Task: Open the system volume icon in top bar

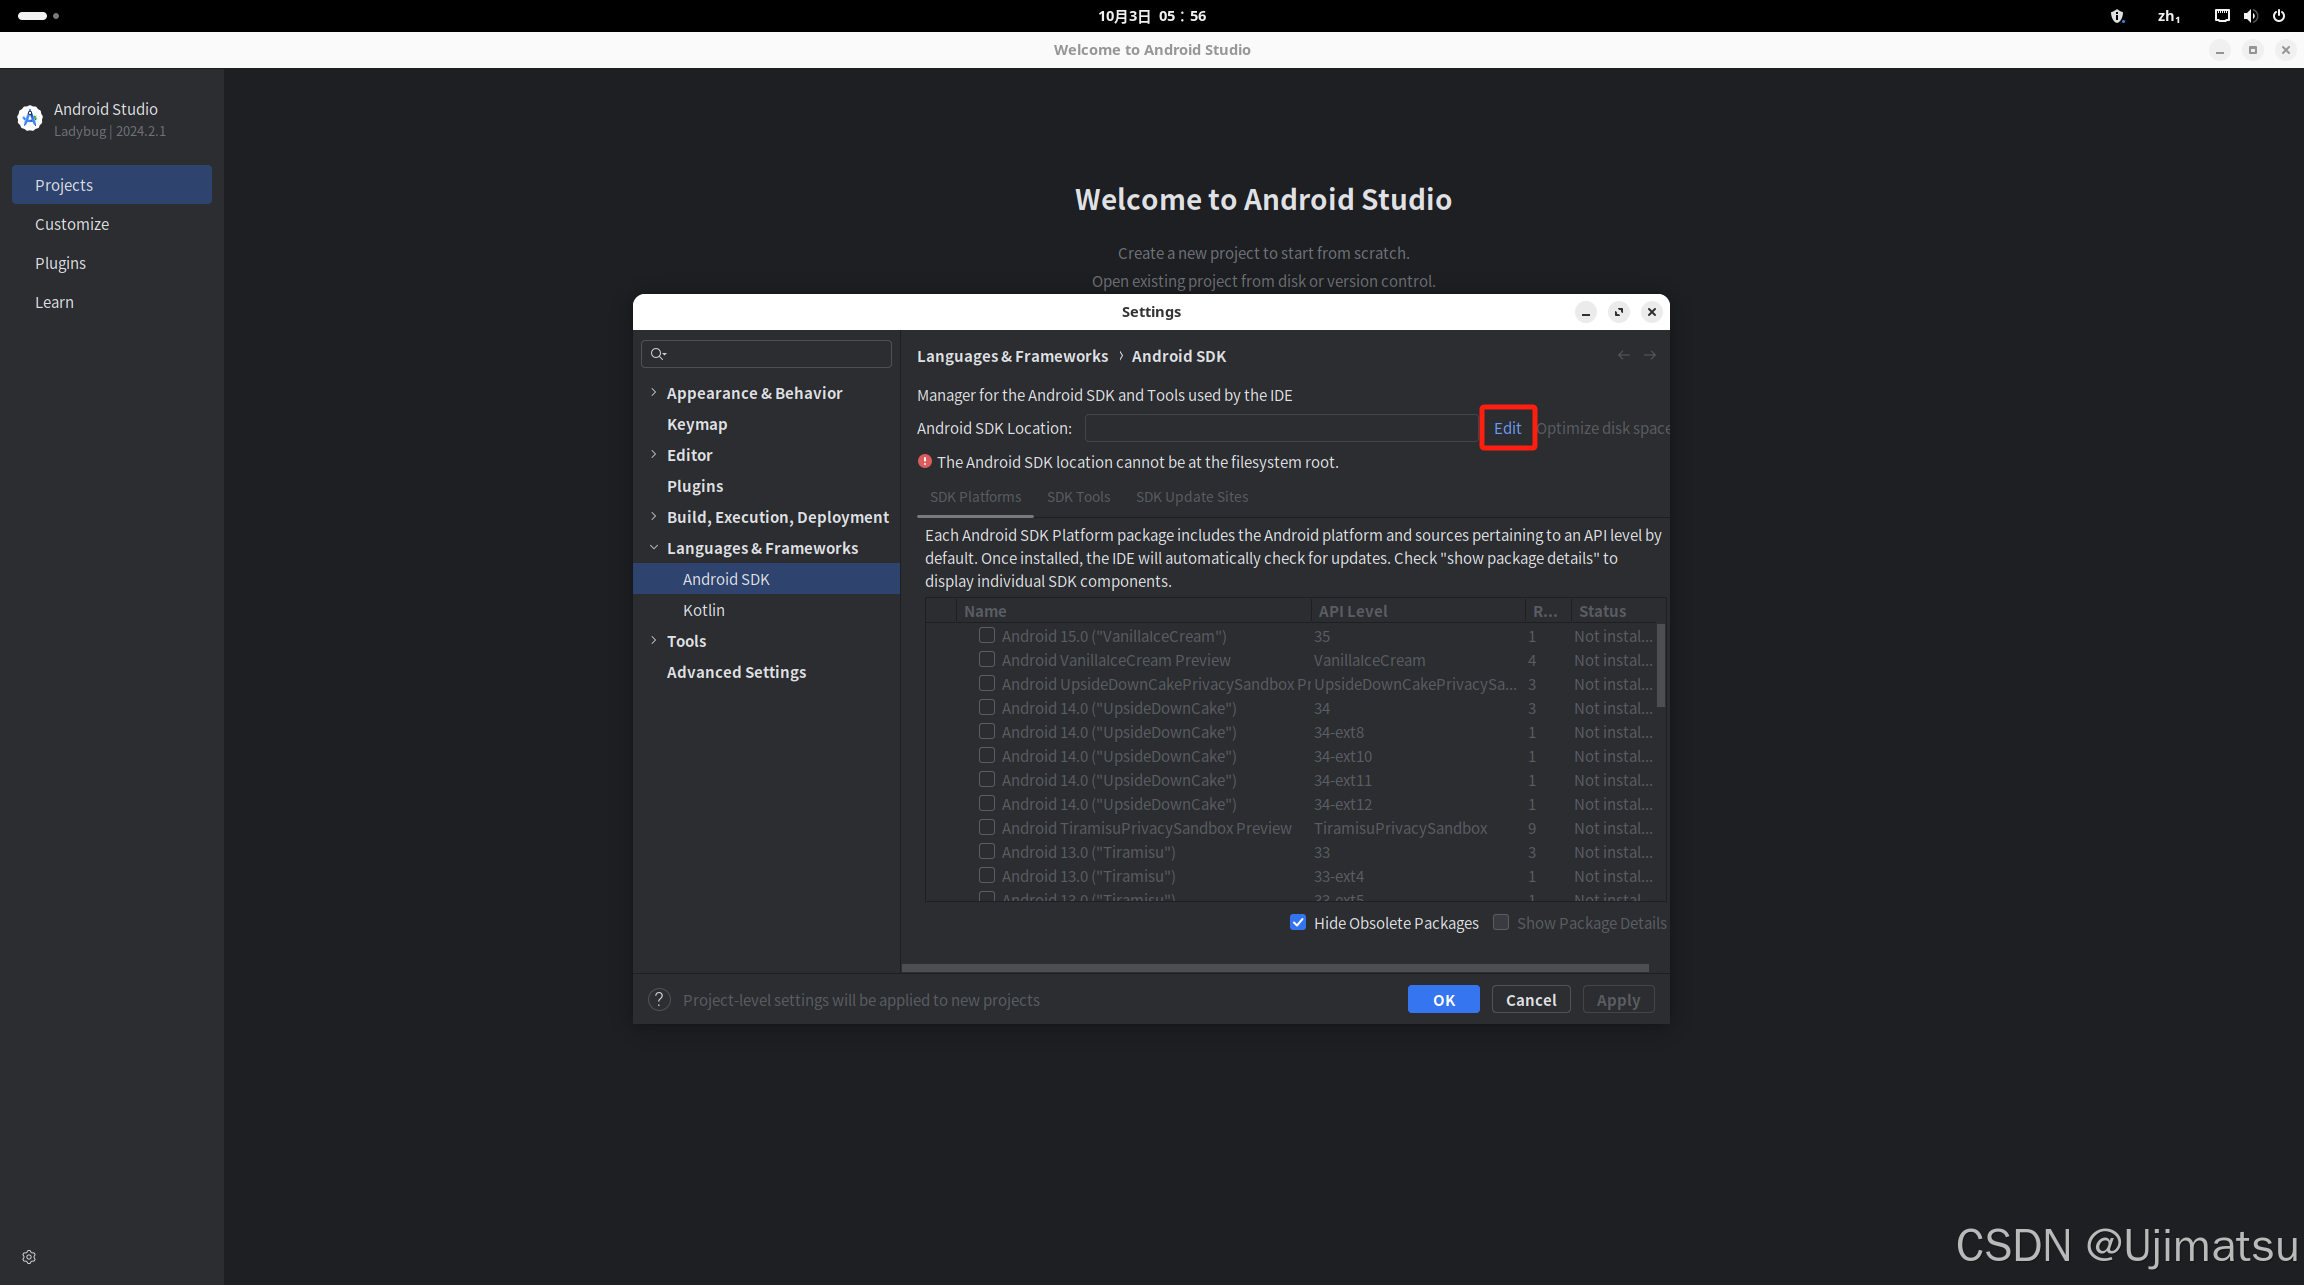Action: [x=2250, y=16]
